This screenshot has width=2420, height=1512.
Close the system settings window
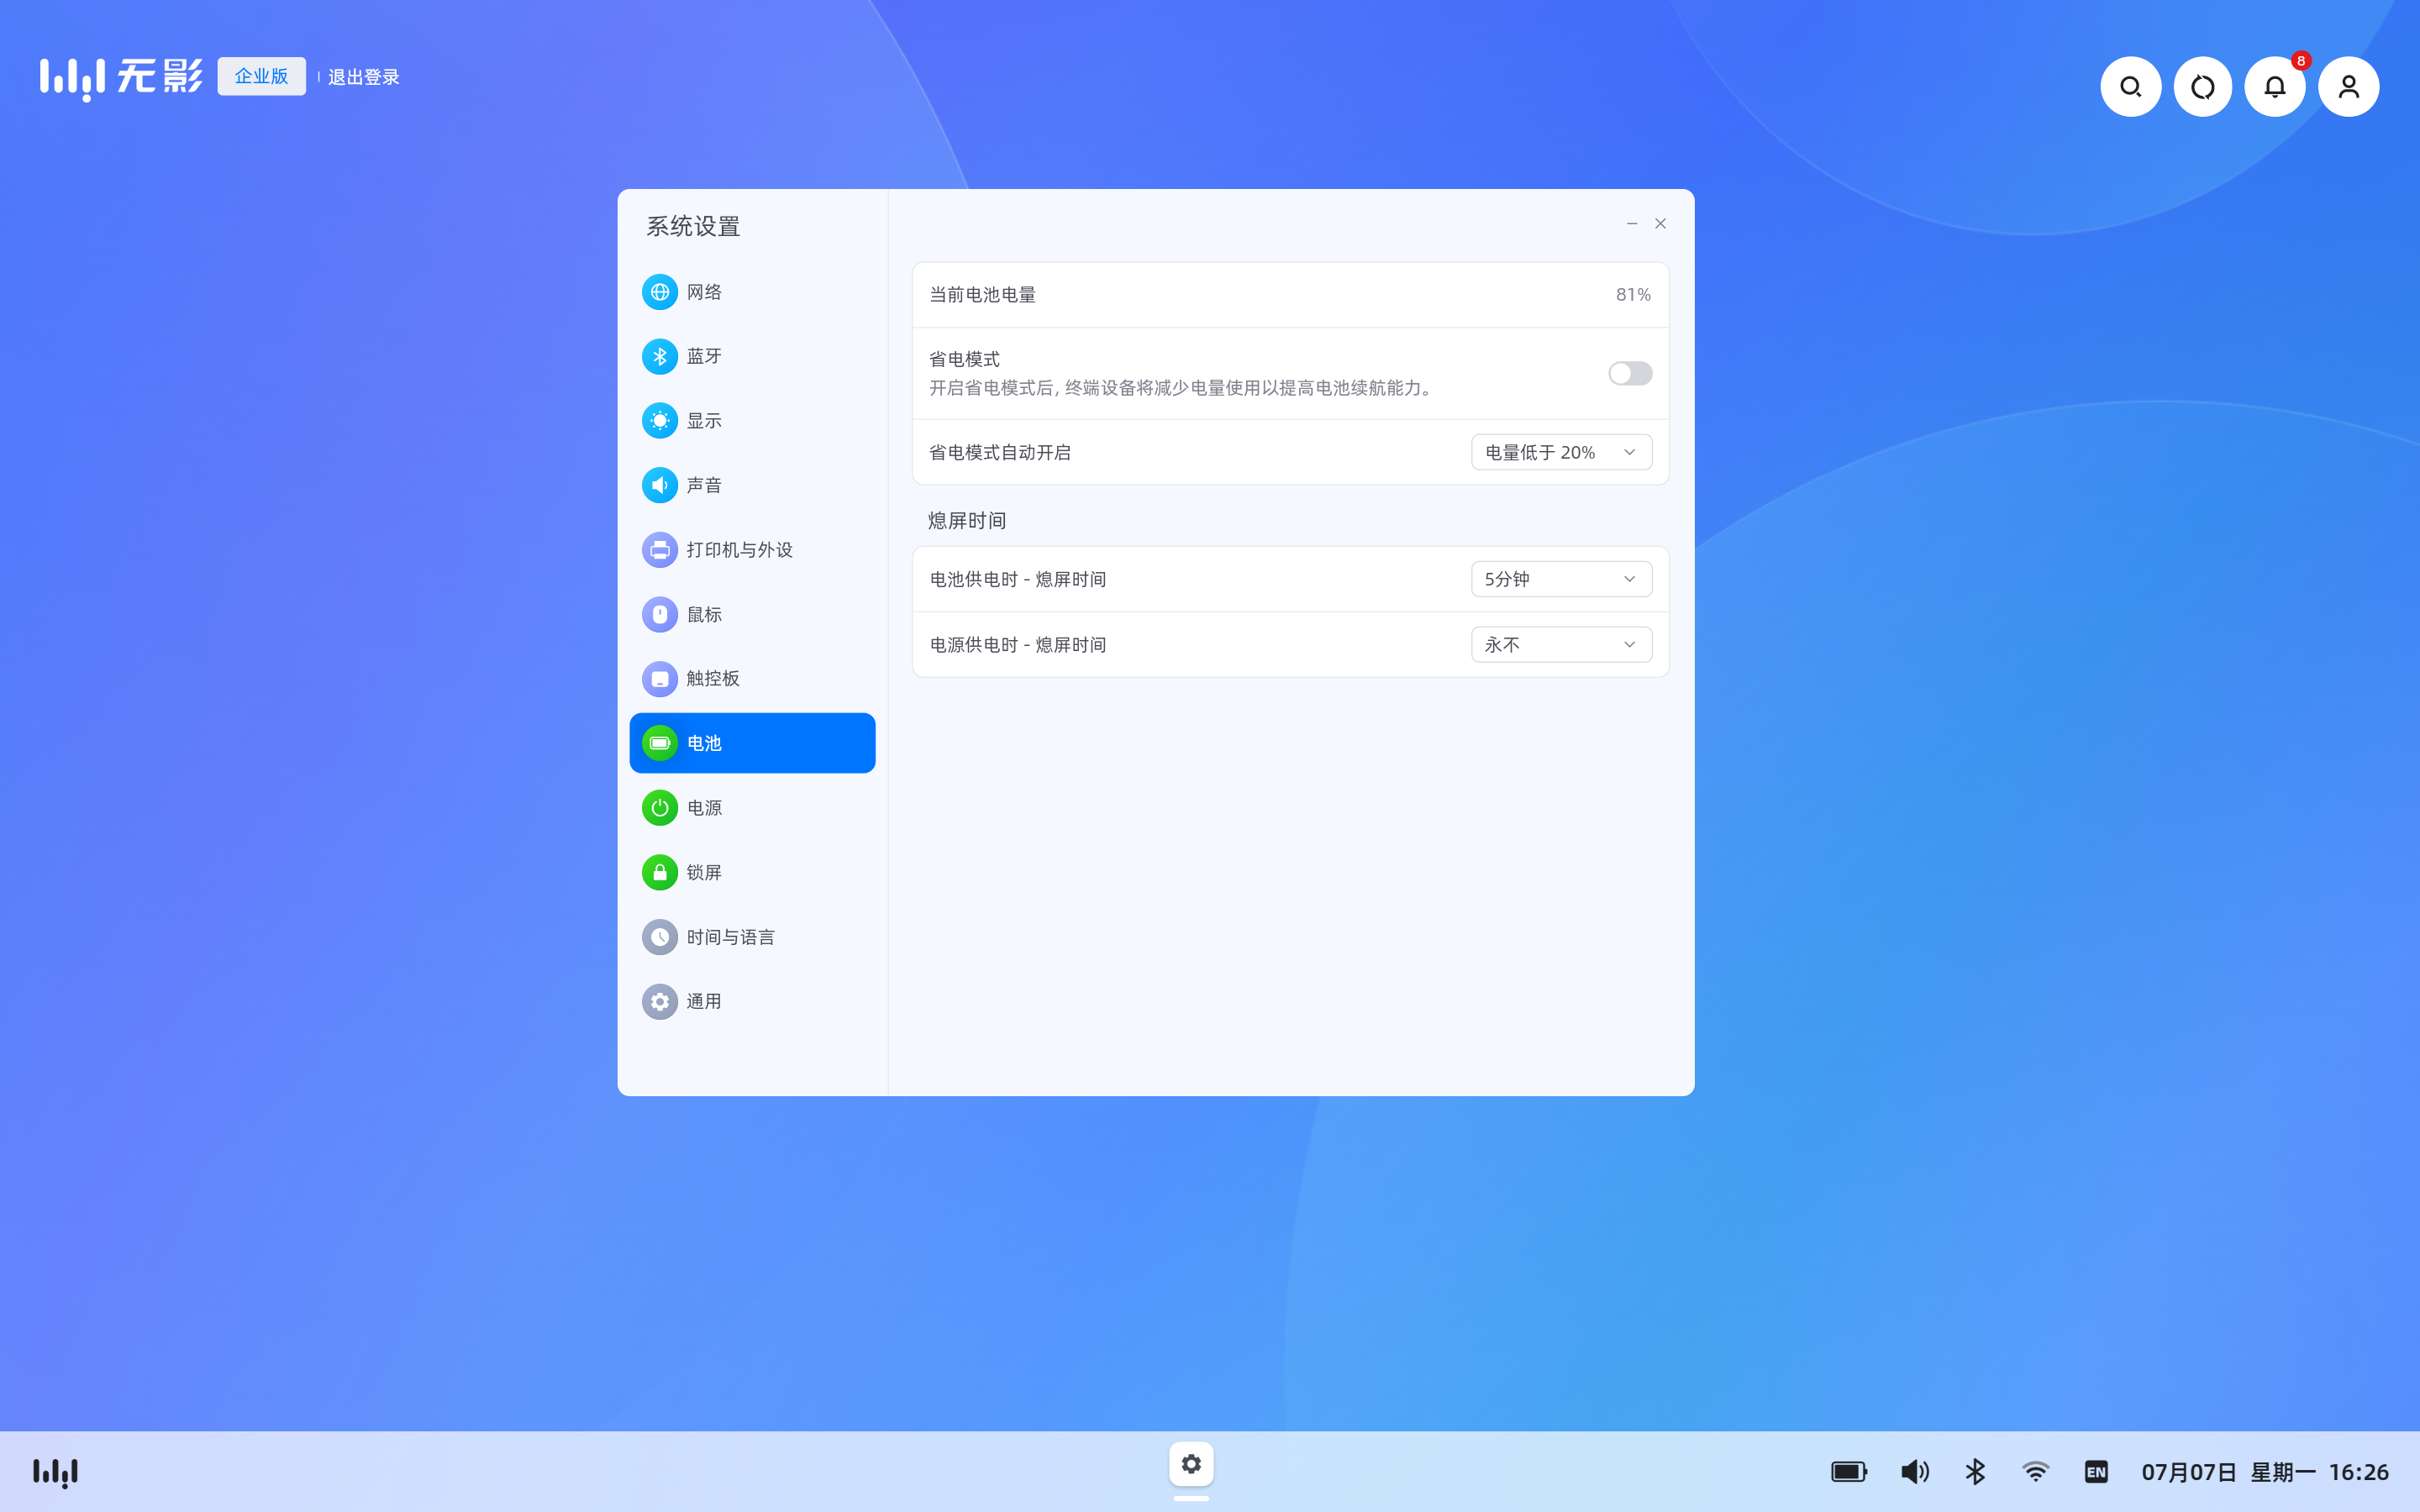tap(1660, 224)
